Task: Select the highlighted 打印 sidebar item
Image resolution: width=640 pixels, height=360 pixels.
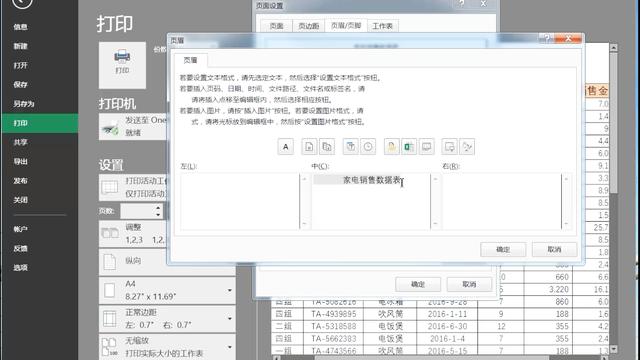Action: point(39,123)
